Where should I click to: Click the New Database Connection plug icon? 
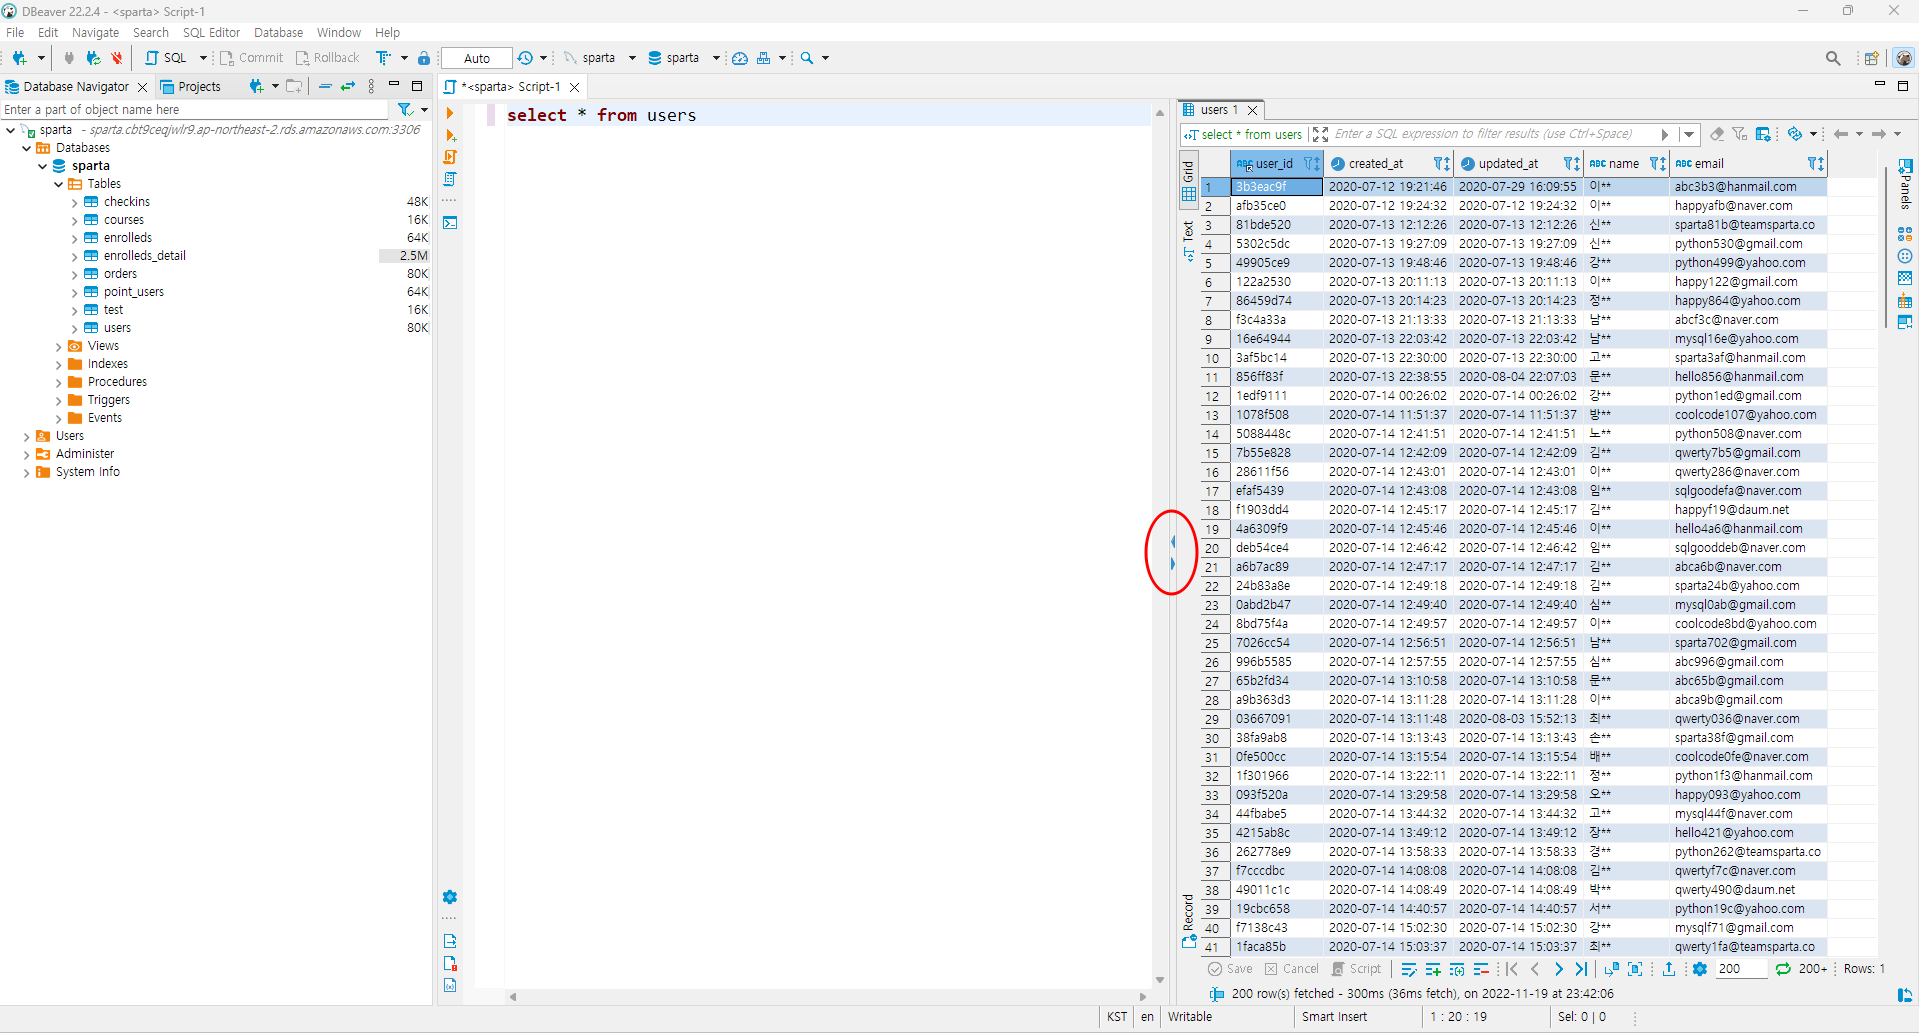coord(19,58)
